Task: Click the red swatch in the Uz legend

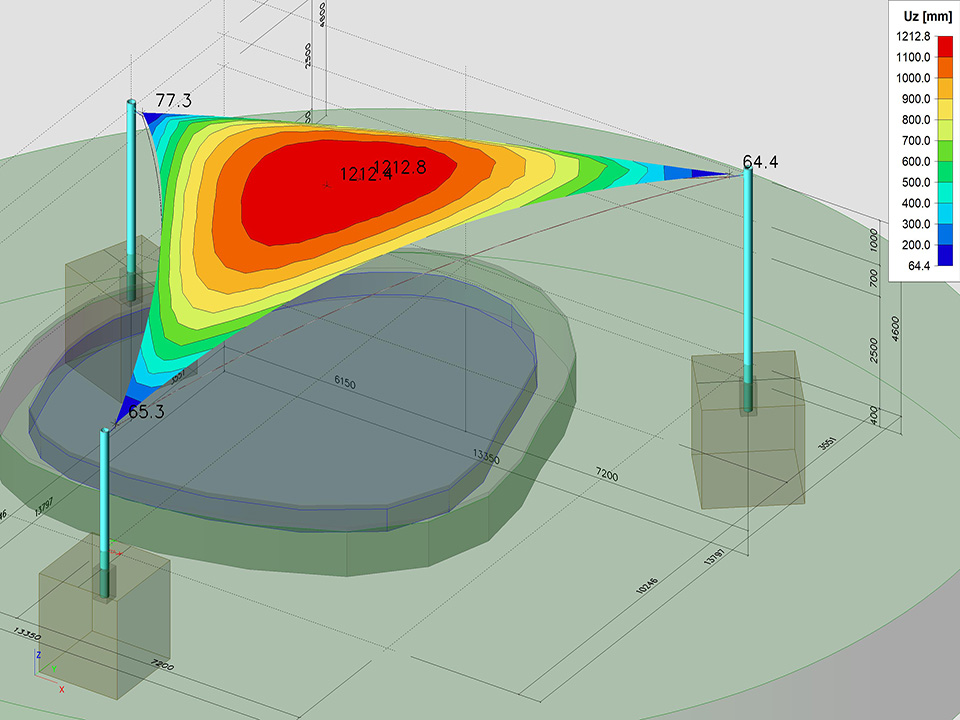Action: pyautogui.click(x=942, y=46)
